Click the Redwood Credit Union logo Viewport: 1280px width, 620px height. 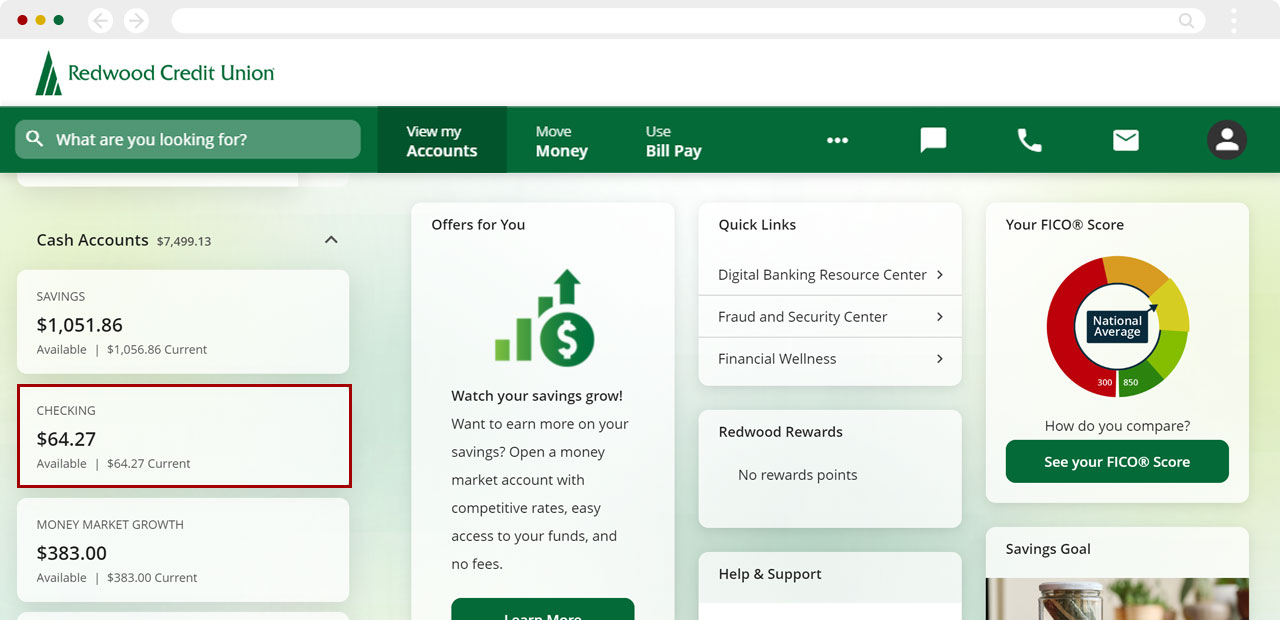tap(154, 73)
